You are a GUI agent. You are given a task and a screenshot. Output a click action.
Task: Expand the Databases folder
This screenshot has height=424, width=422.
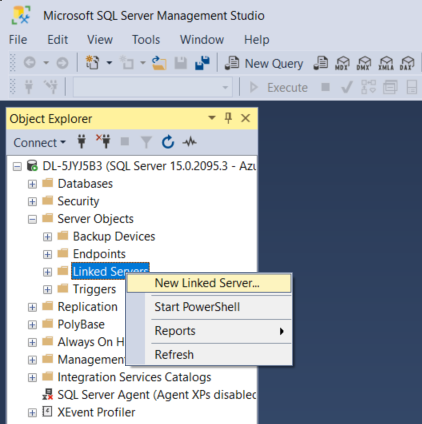pos(32,184)
